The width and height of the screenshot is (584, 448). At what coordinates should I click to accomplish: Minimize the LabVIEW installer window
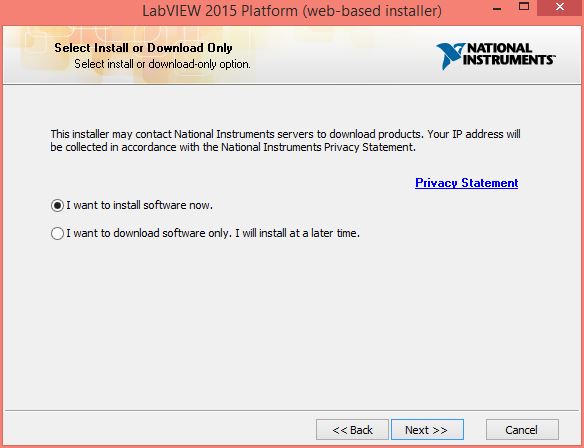click(497, 8)
